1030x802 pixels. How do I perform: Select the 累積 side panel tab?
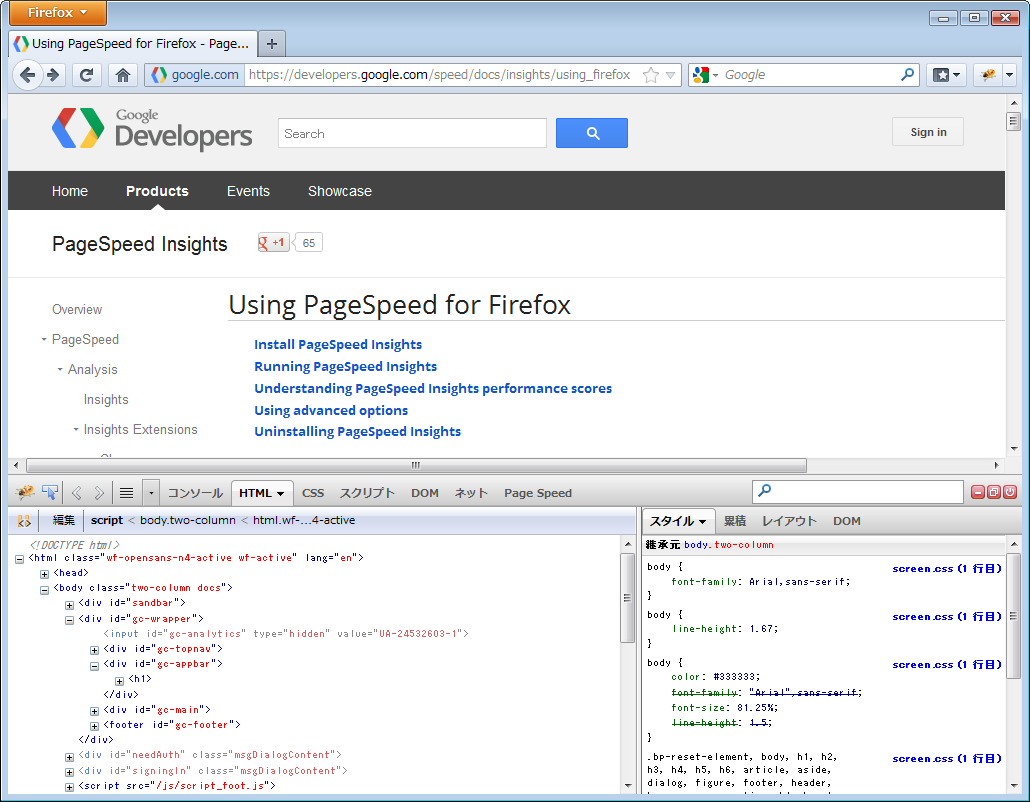734,521
